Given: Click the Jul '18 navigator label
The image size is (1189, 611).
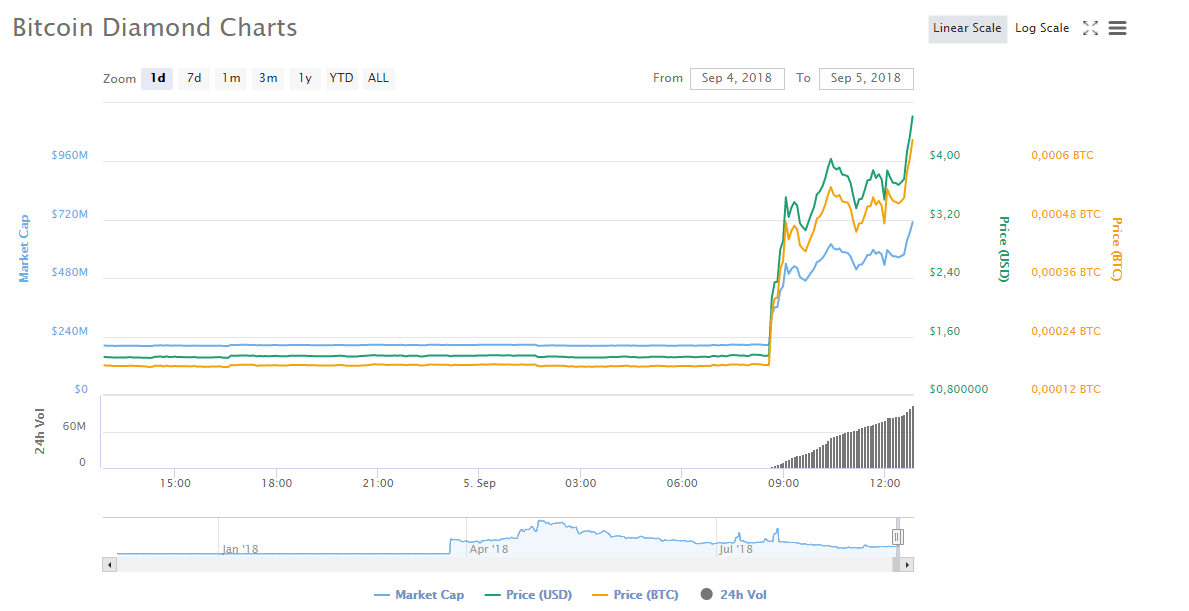Looking at the screenshot, I should point(736,549).
